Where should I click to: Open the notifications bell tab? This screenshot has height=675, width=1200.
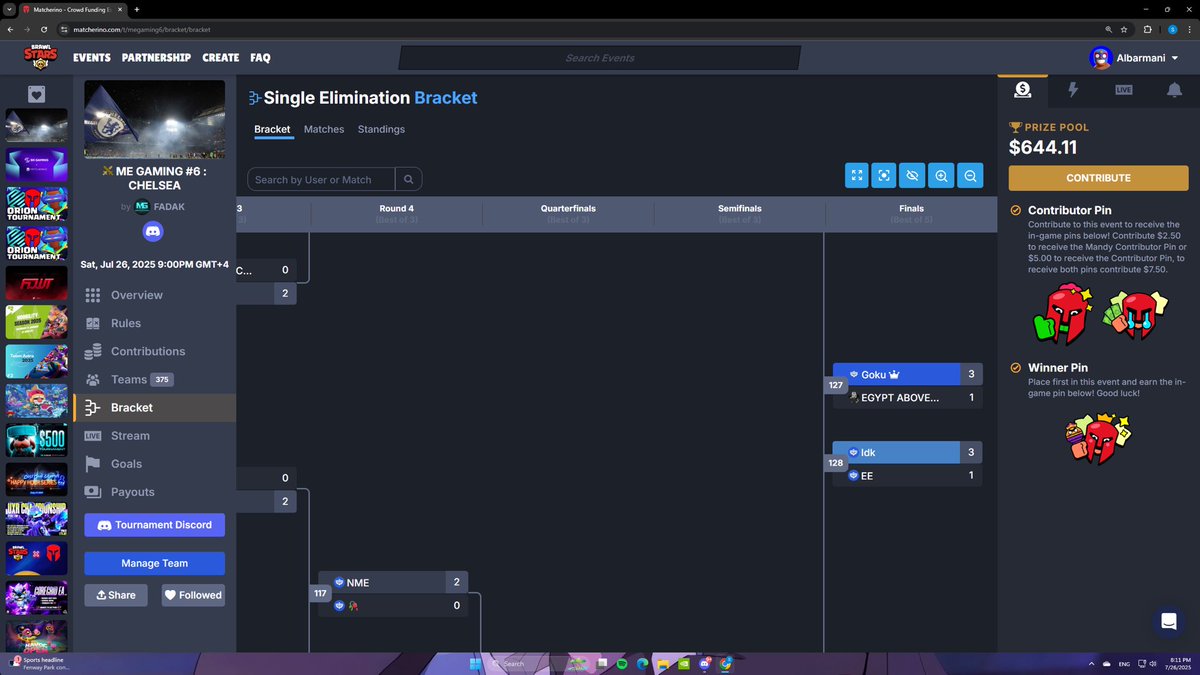(1174, 90)
